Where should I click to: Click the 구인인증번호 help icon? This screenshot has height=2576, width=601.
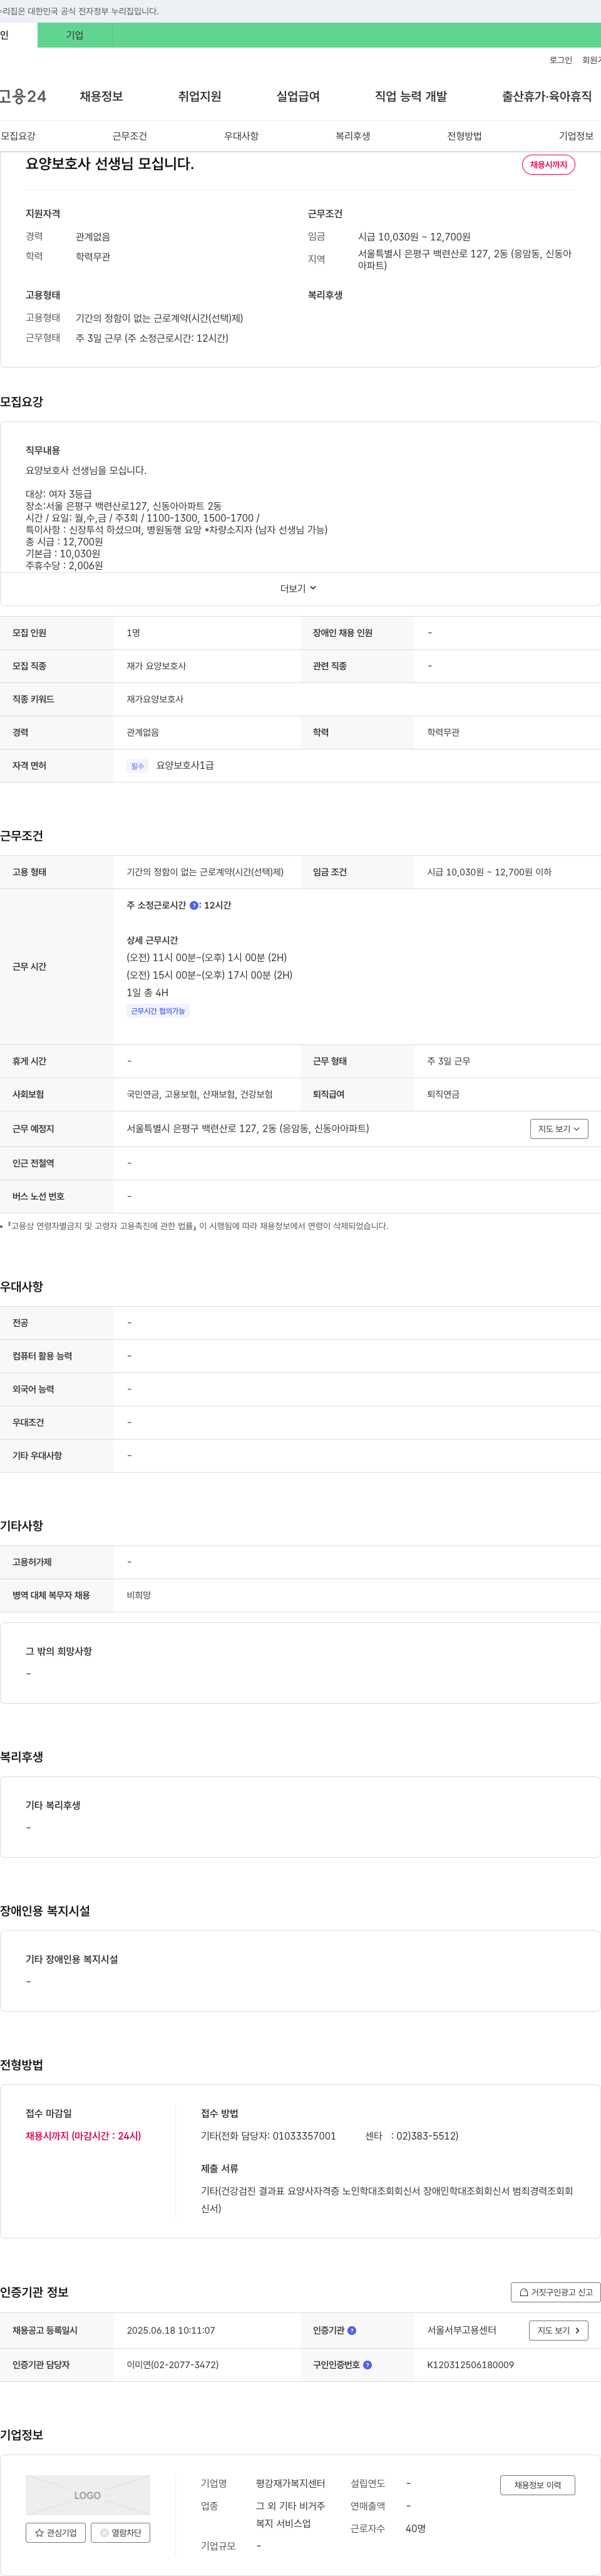point(367,2365)
